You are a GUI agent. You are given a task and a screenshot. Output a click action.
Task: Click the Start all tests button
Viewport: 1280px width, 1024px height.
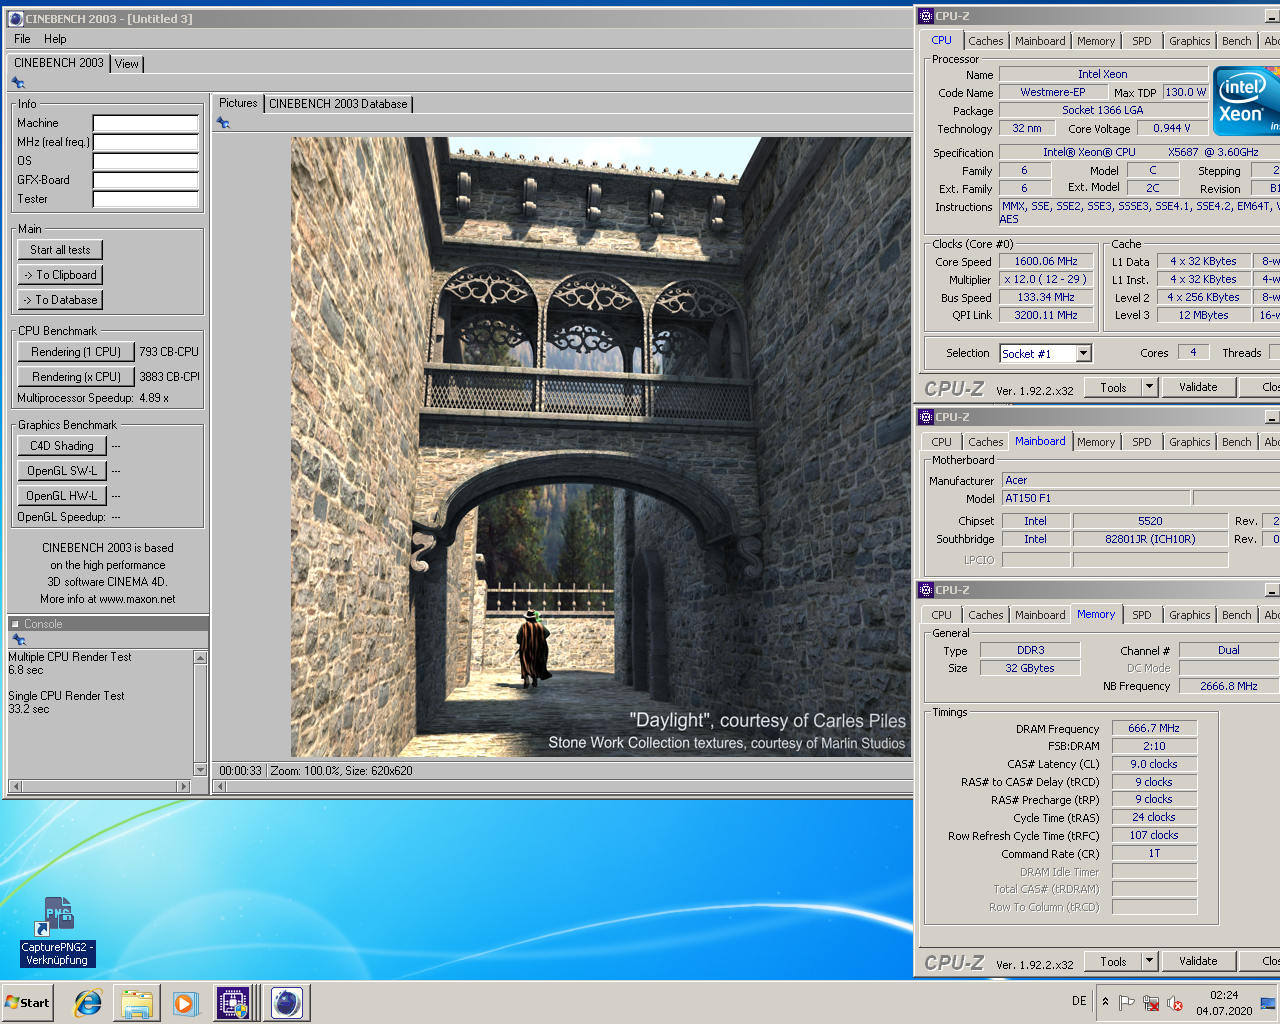tap(60, 250)
